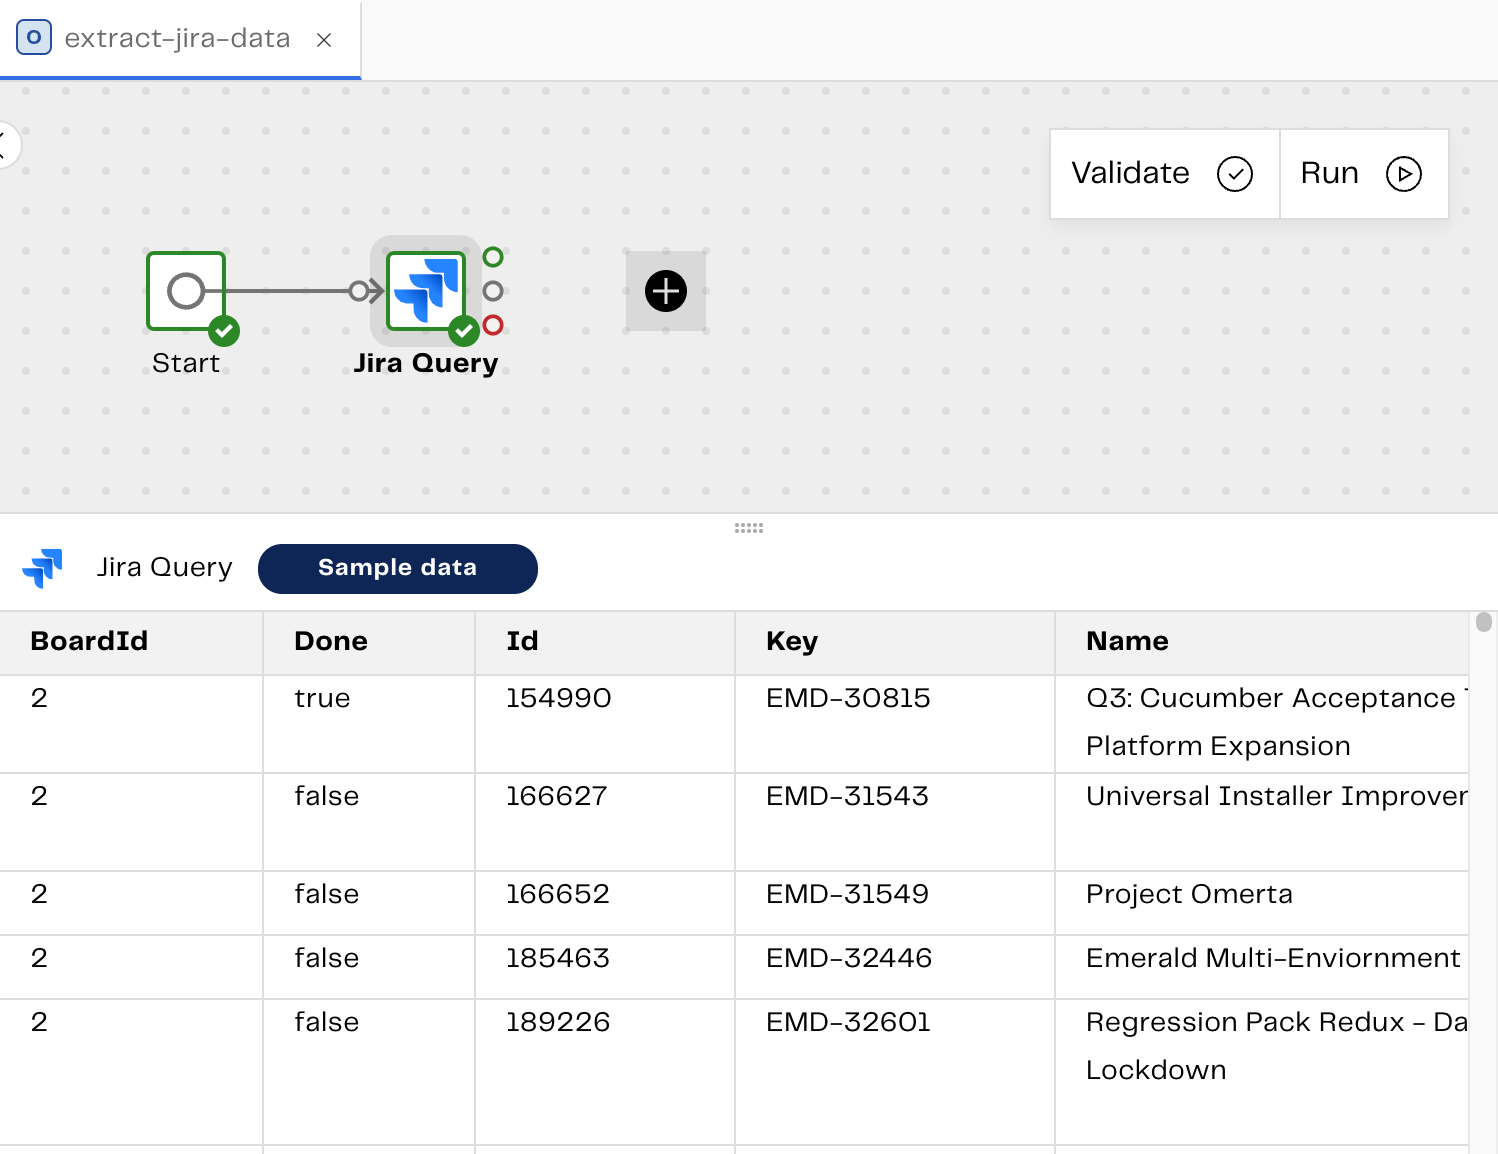Toggle the gray middle output port on Jira Query
1498x1154 pixels.
(x=491, y=291)
